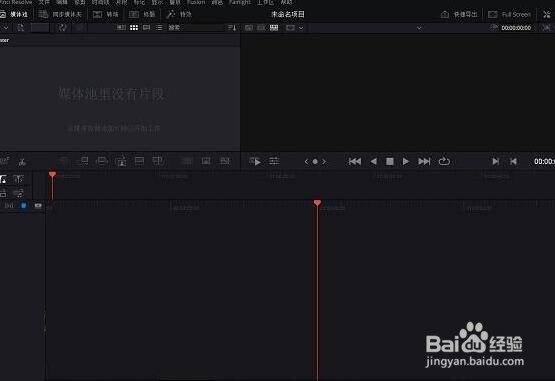Image resolution: width=555 pixels, height=381 pixels.
Task: Click the Append to End edit icon
Action: [x=84, y=161]
